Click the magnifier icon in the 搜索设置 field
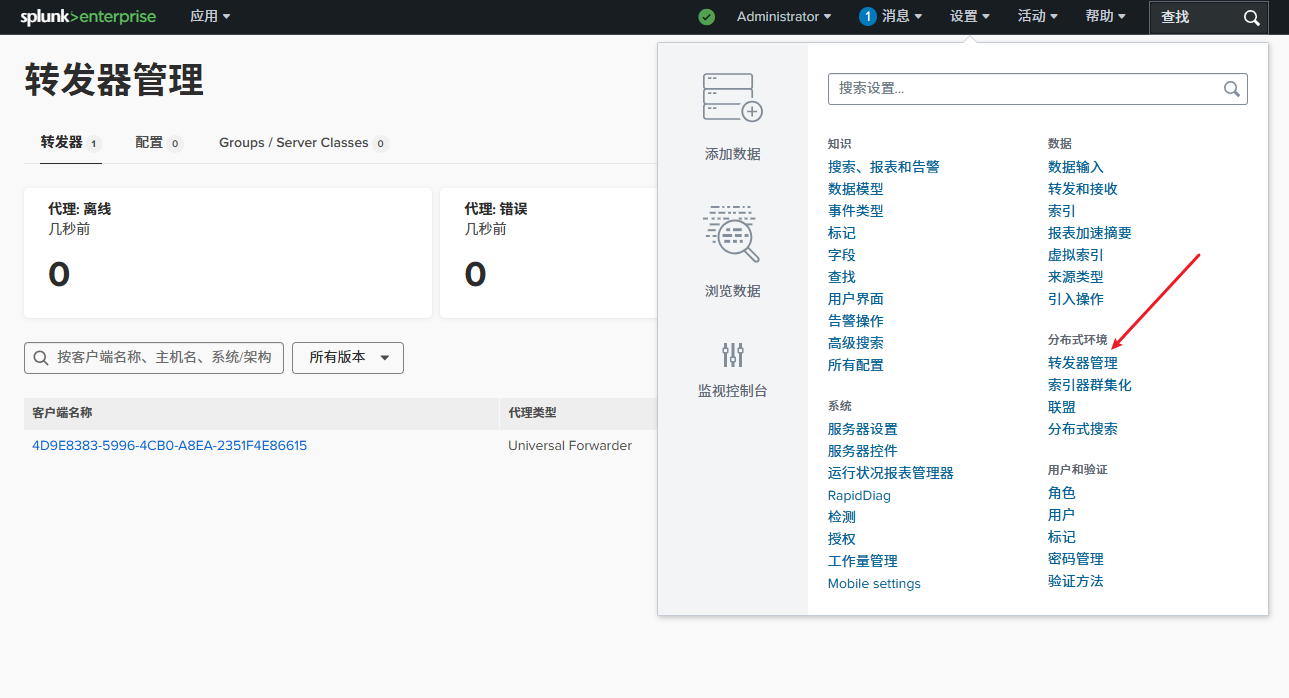1289x698 pixels. tap(1231, 88)
